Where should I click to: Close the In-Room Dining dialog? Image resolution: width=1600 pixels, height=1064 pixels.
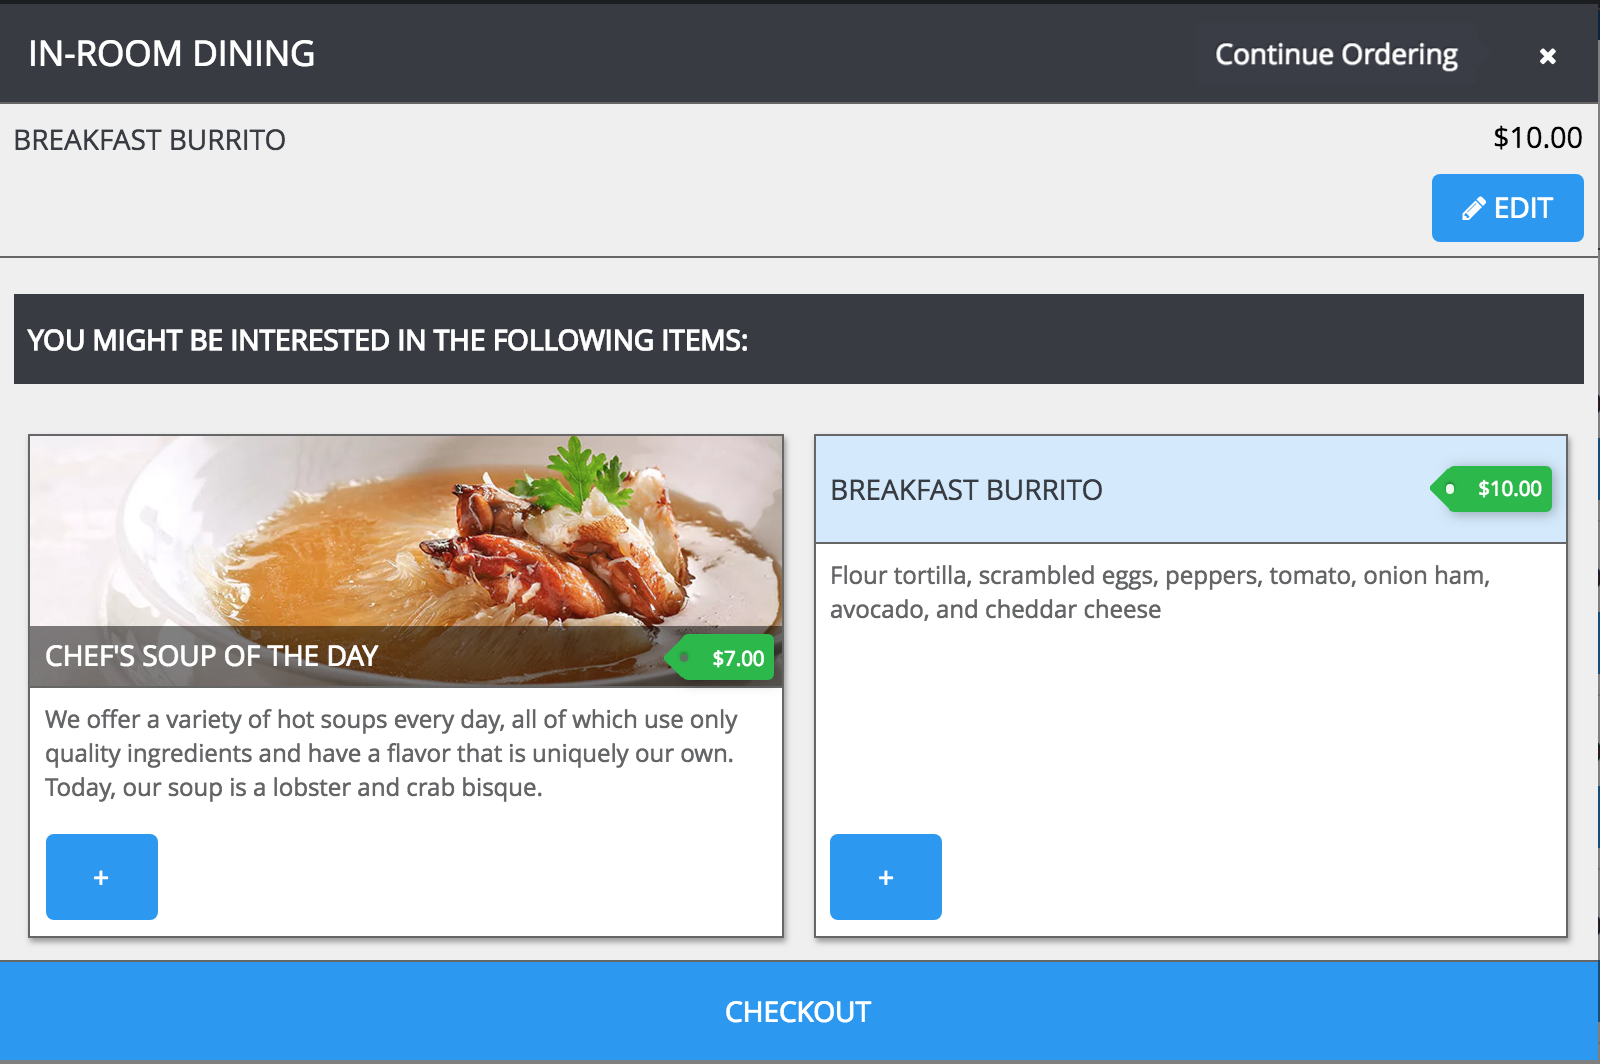pos(1547,56)
